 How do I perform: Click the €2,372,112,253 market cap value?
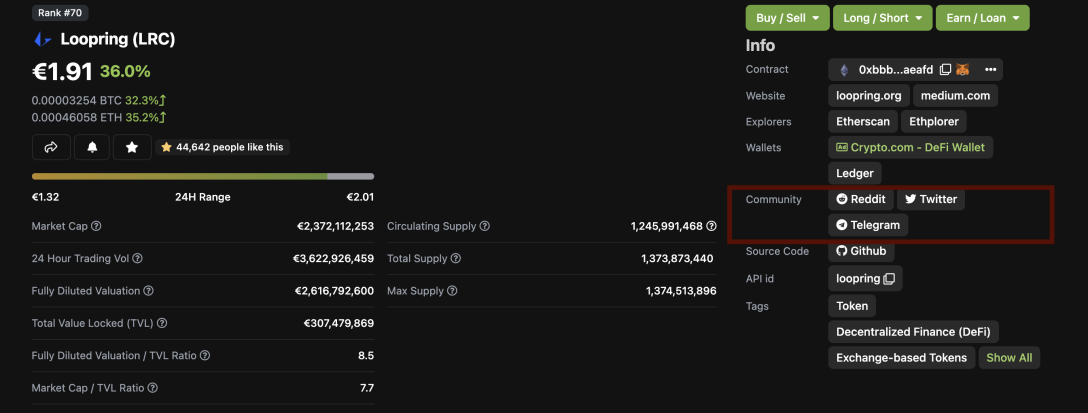(335, 226)
